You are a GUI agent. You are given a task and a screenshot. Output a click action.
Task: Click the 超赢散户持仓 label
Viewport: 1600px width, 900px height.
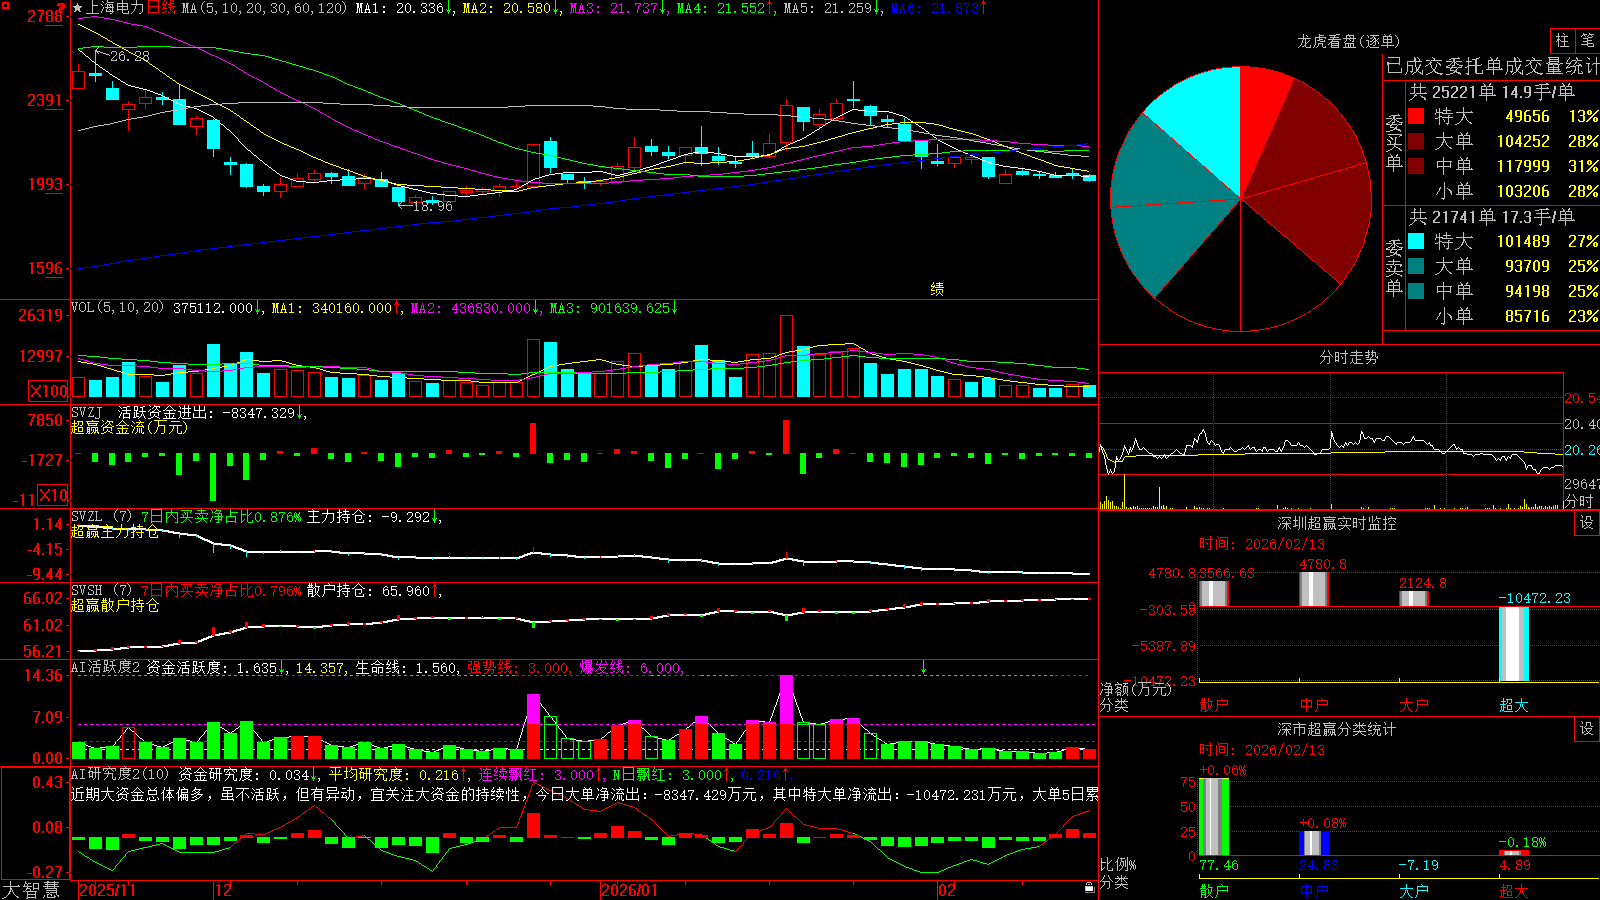tap(115, 605)
